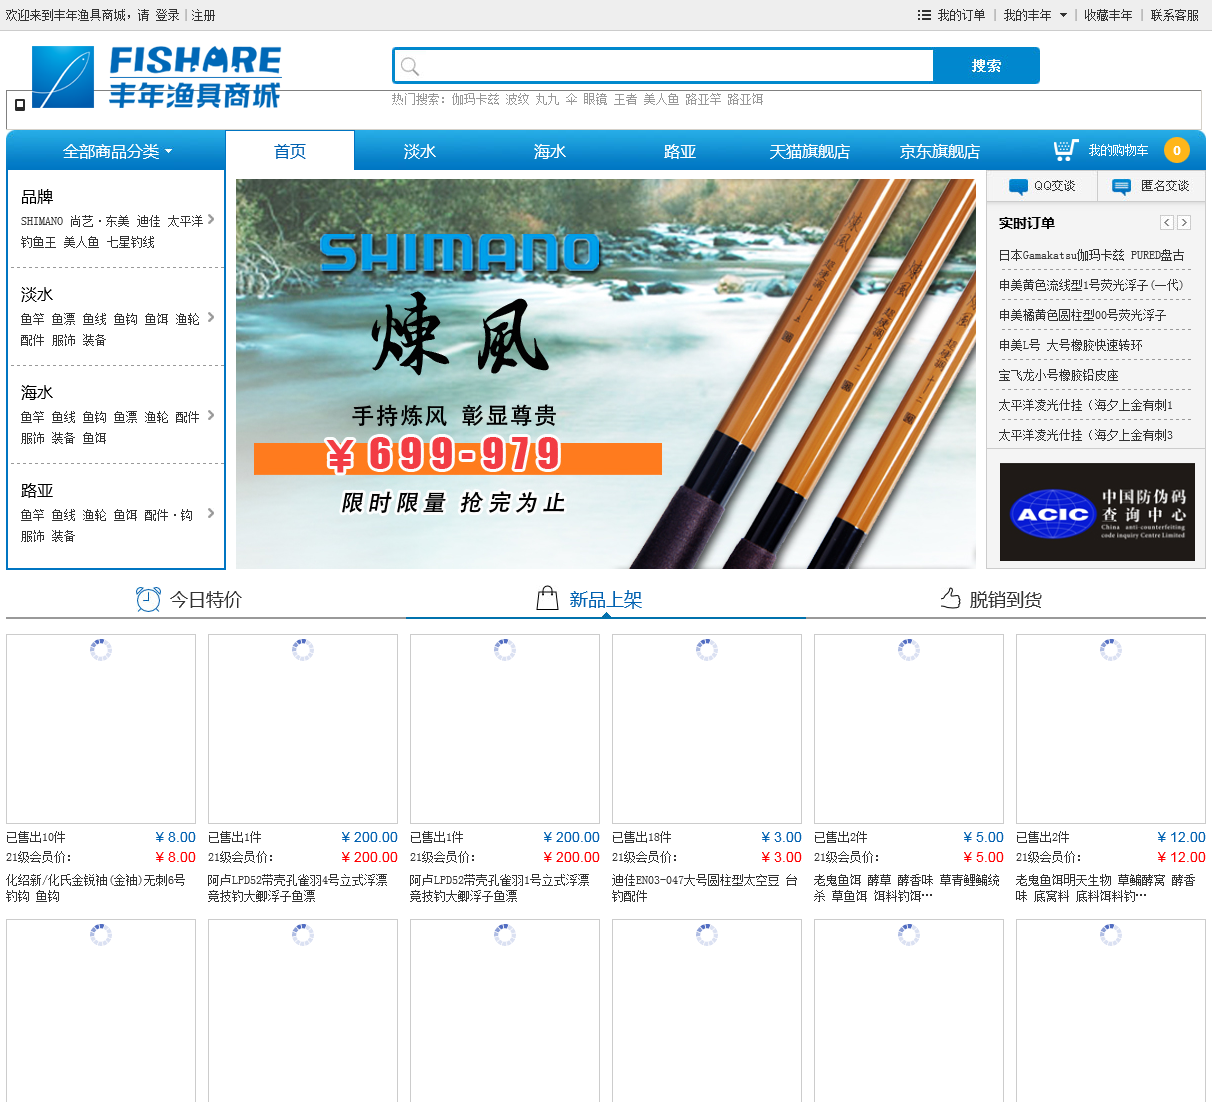Click hot search term 伽玛卡兹
Image resolution: width=1212 pixels, height=1102 pixels.
475,99
